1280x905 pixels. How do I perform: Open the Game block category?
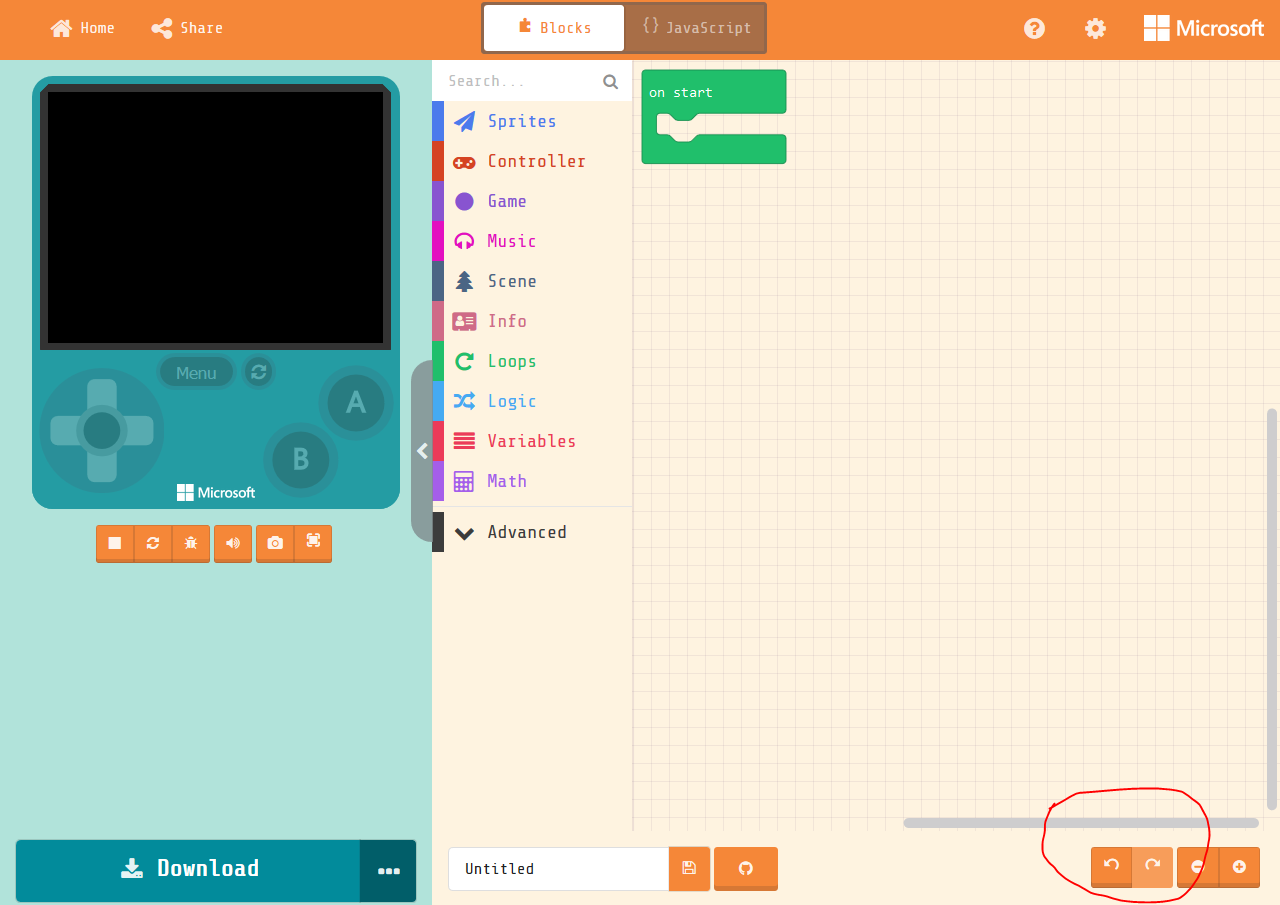pos(532,201)
